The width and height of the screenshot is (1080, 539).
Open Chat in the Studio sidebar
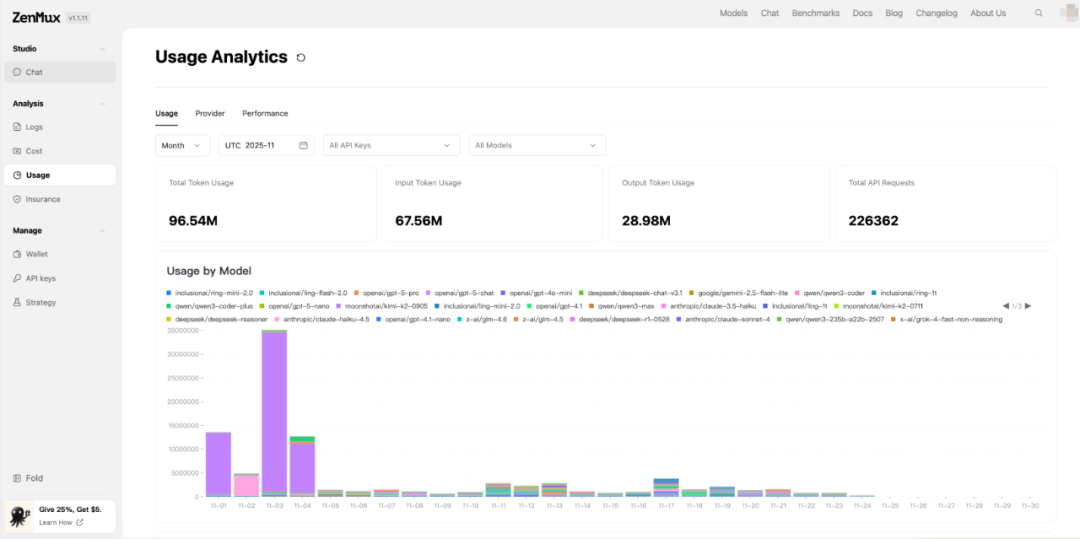pyautogui.click(x=60, y=72)
